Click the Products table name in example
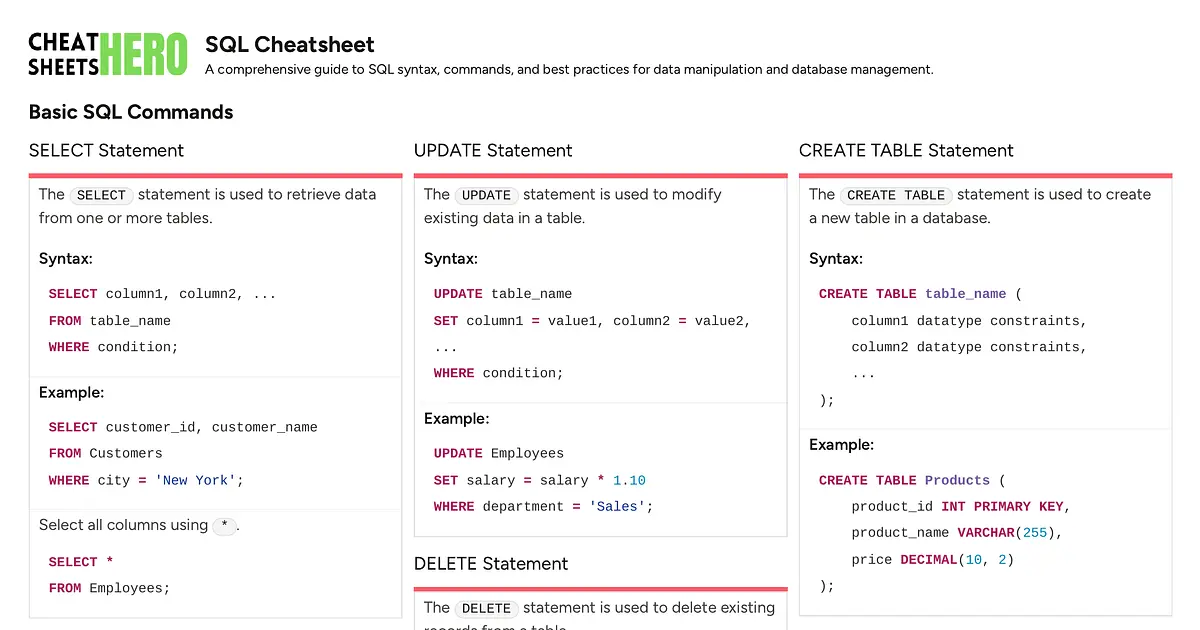 (x=957, y=480)
